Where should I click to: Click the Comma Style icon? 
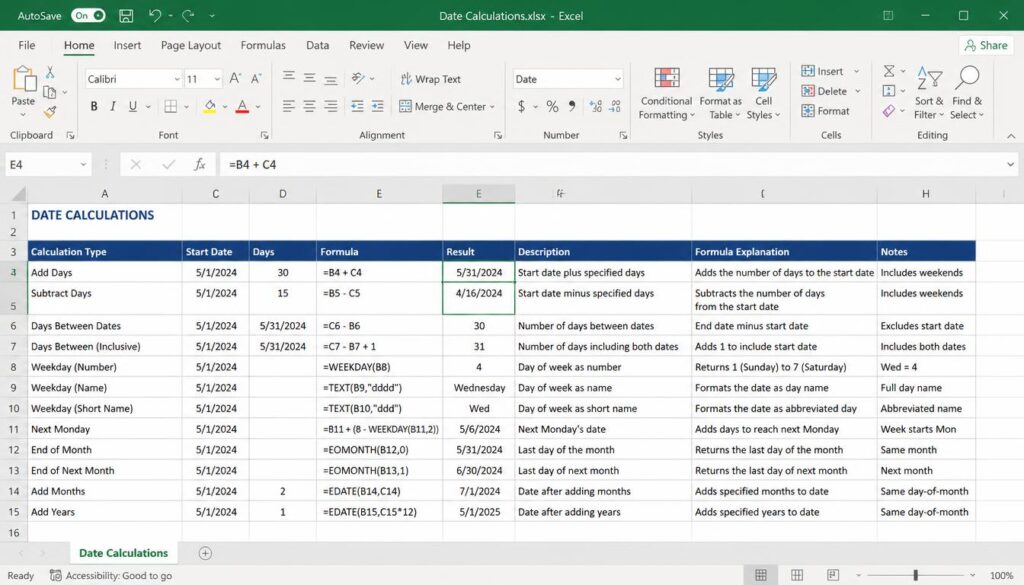pyautogui.click(x=572, y=106)
